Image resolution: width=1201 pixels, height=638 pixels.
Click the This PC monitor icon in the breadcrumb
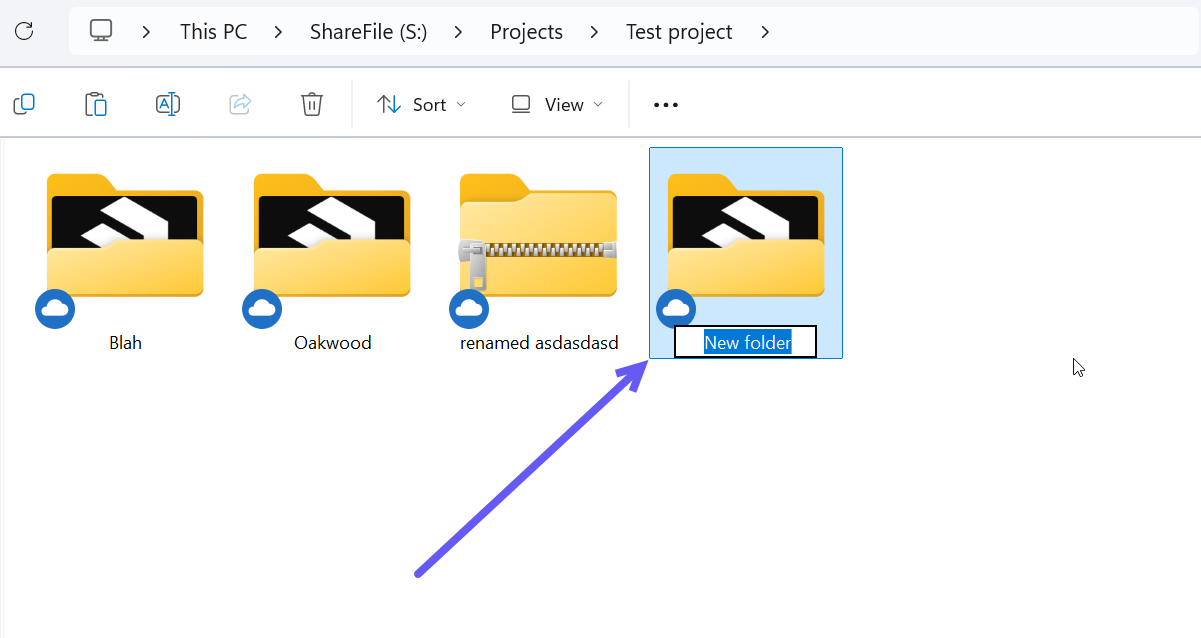(x=100, y=31)
